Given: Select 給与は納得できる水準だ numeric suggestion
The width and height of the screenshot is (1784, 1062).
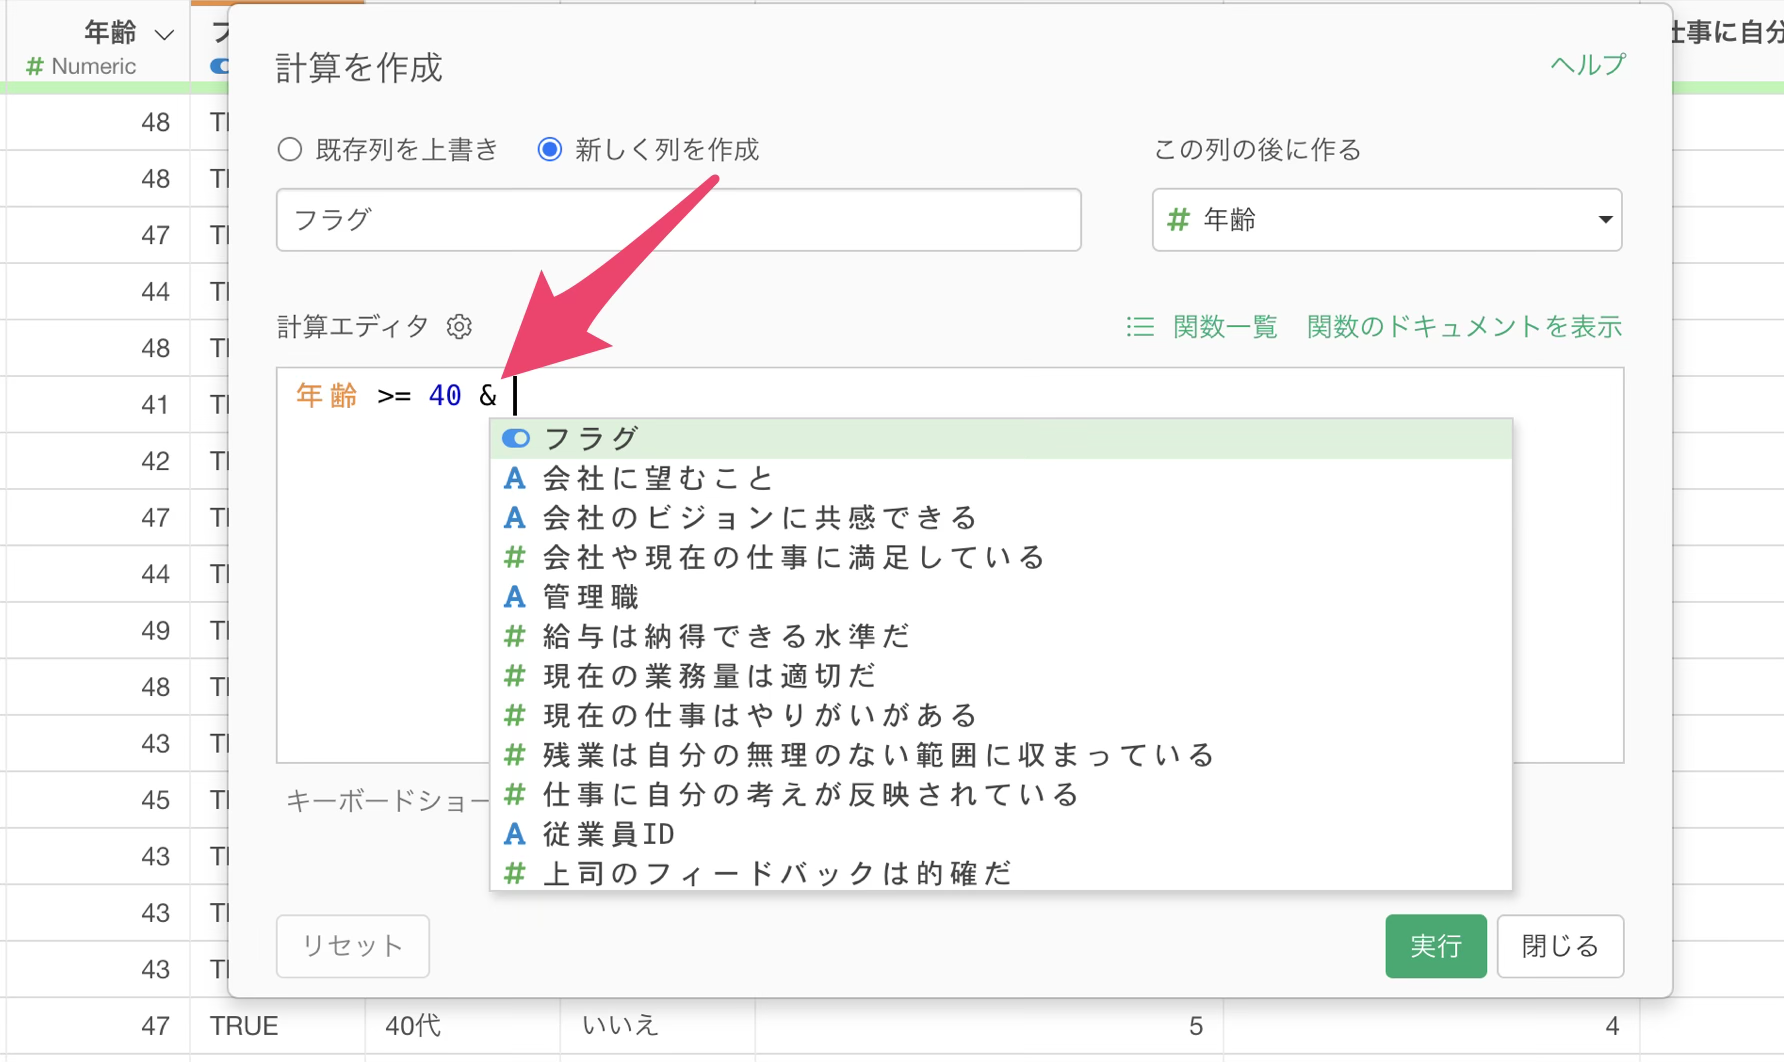Looking at the screenshot, I should click(x=725, y=636).
